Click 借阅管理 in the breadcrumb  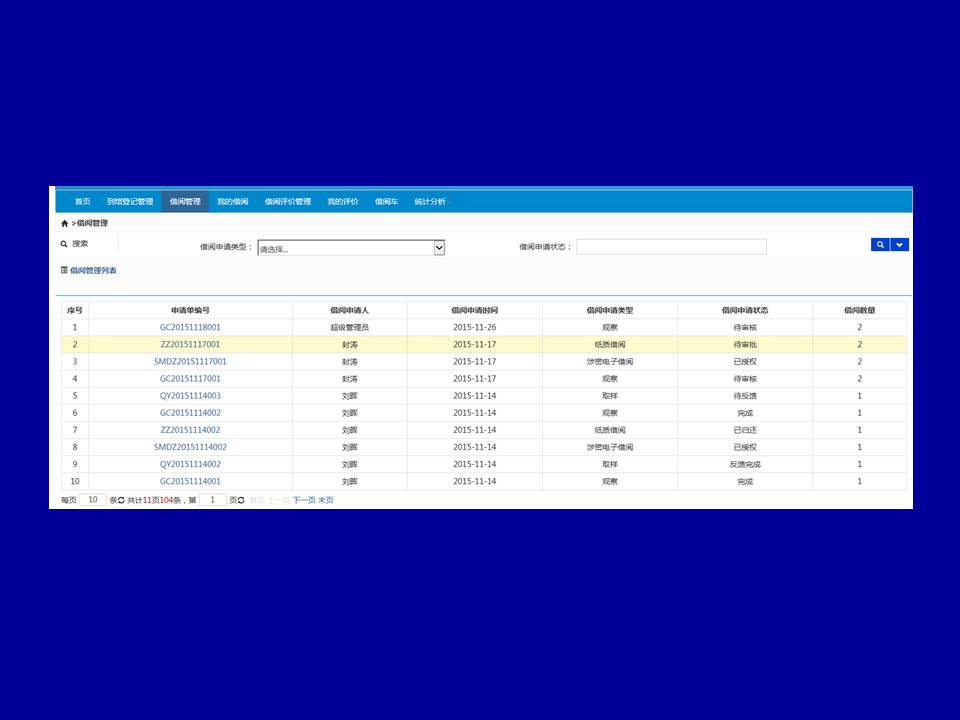[92, 223]
